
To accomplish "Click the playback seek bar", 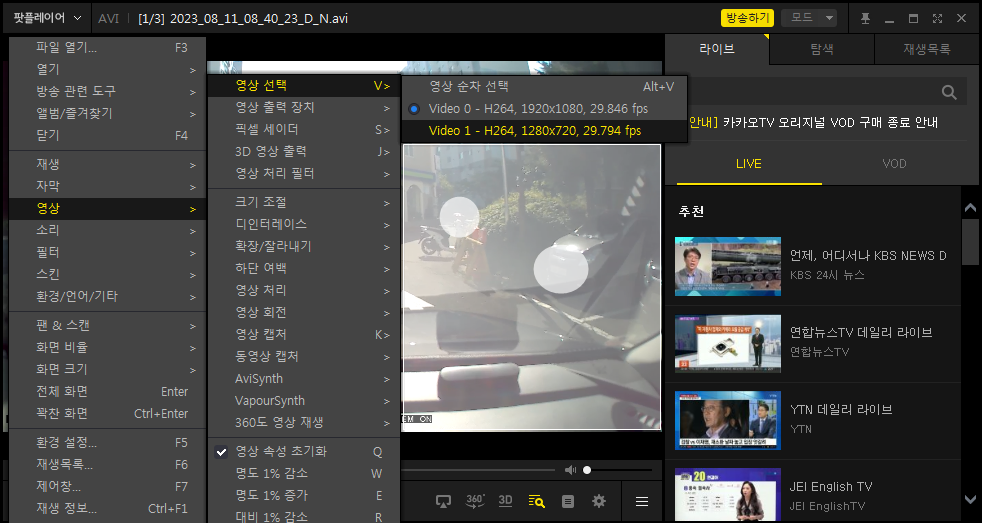I will [478, 470].
